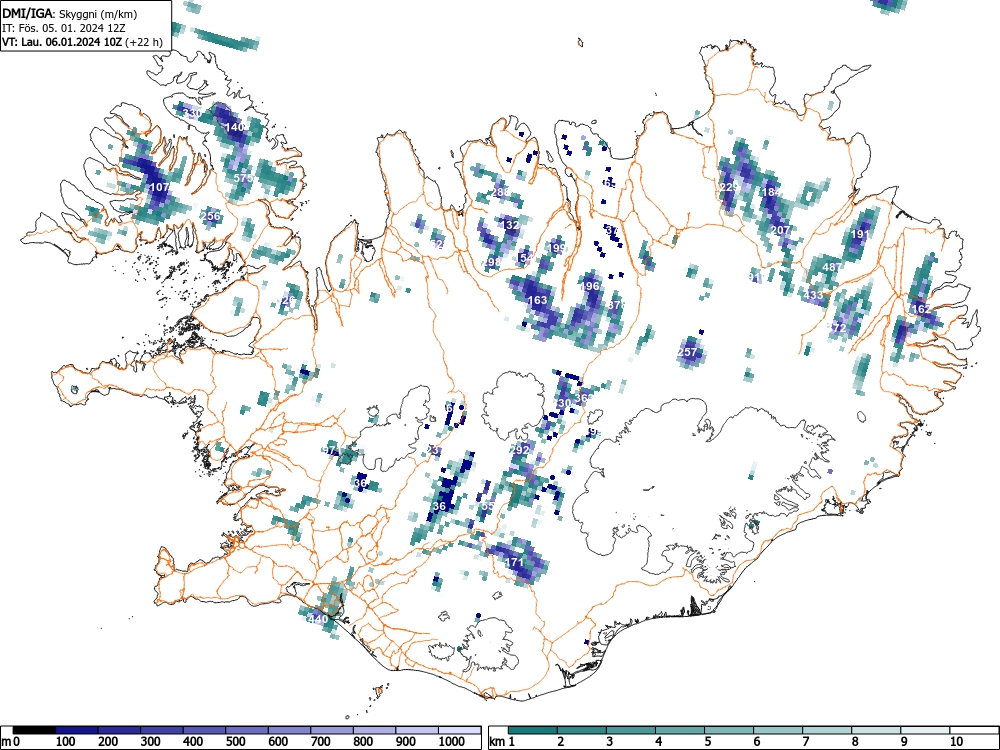Click the visibility value "199" on the map
The width and height of the screenshot is (1000, 750).
(557, 247)
